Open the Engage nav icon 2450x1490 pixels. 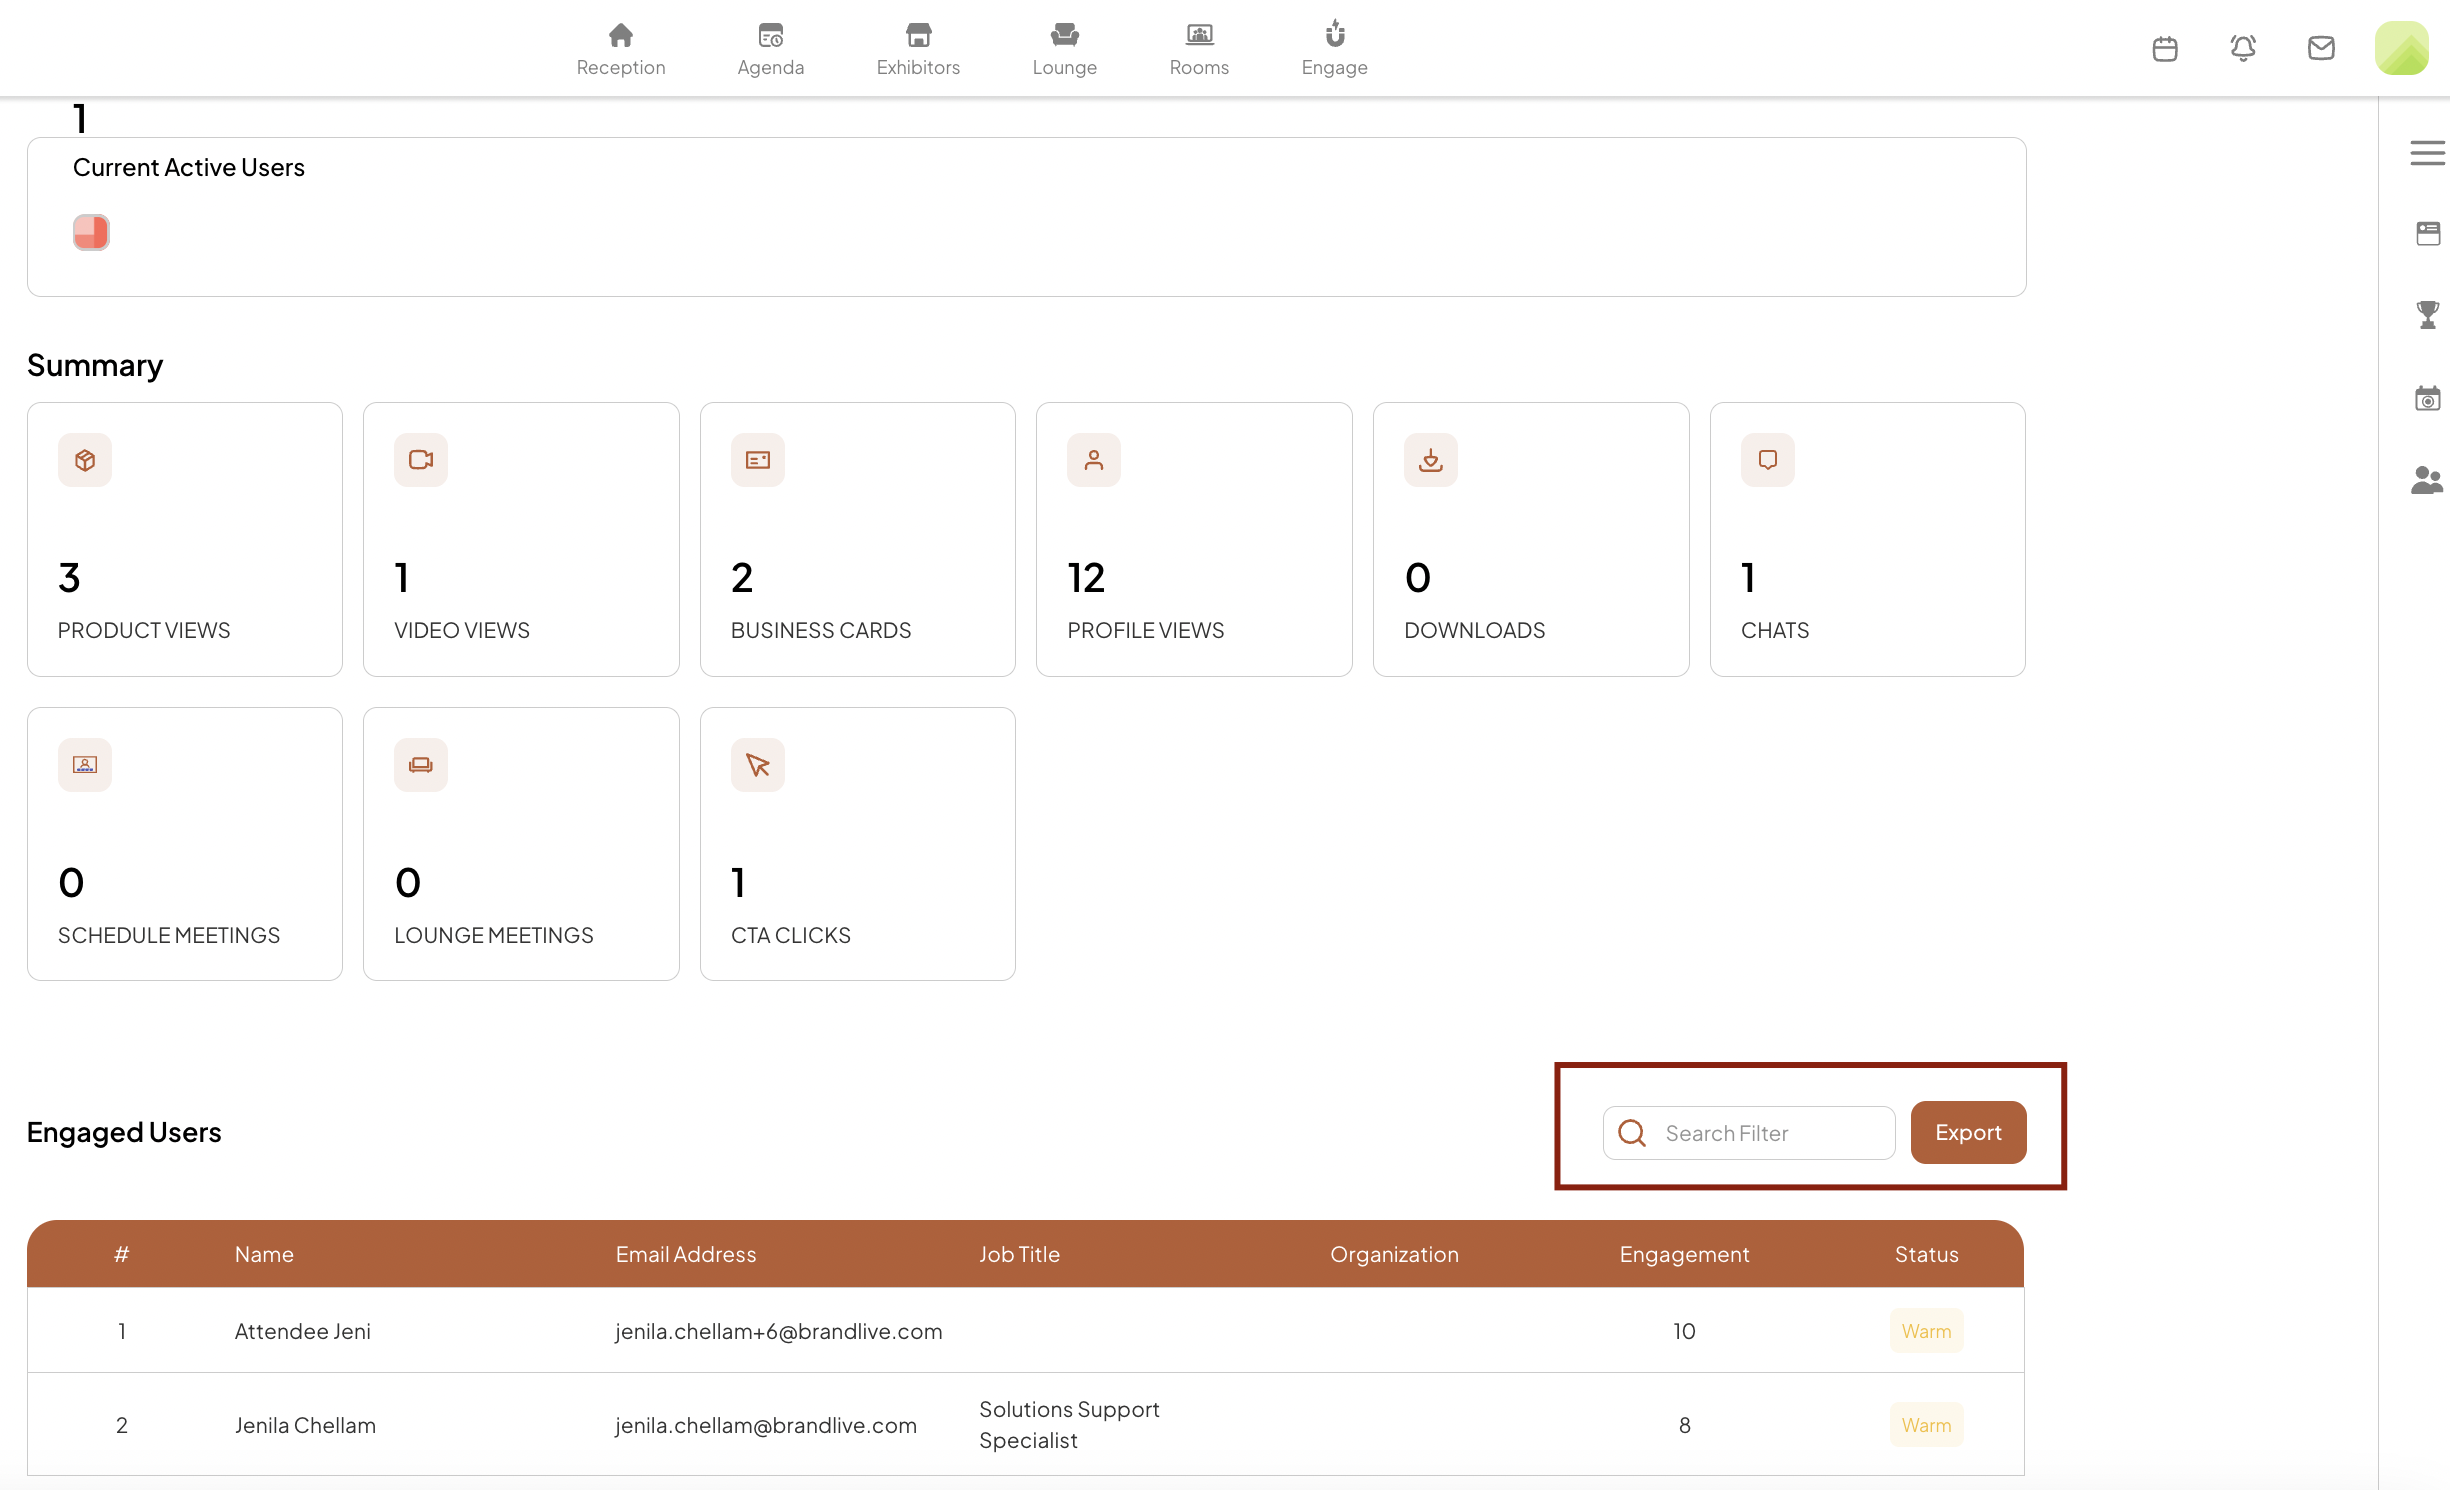click(x=1334, y=34)
